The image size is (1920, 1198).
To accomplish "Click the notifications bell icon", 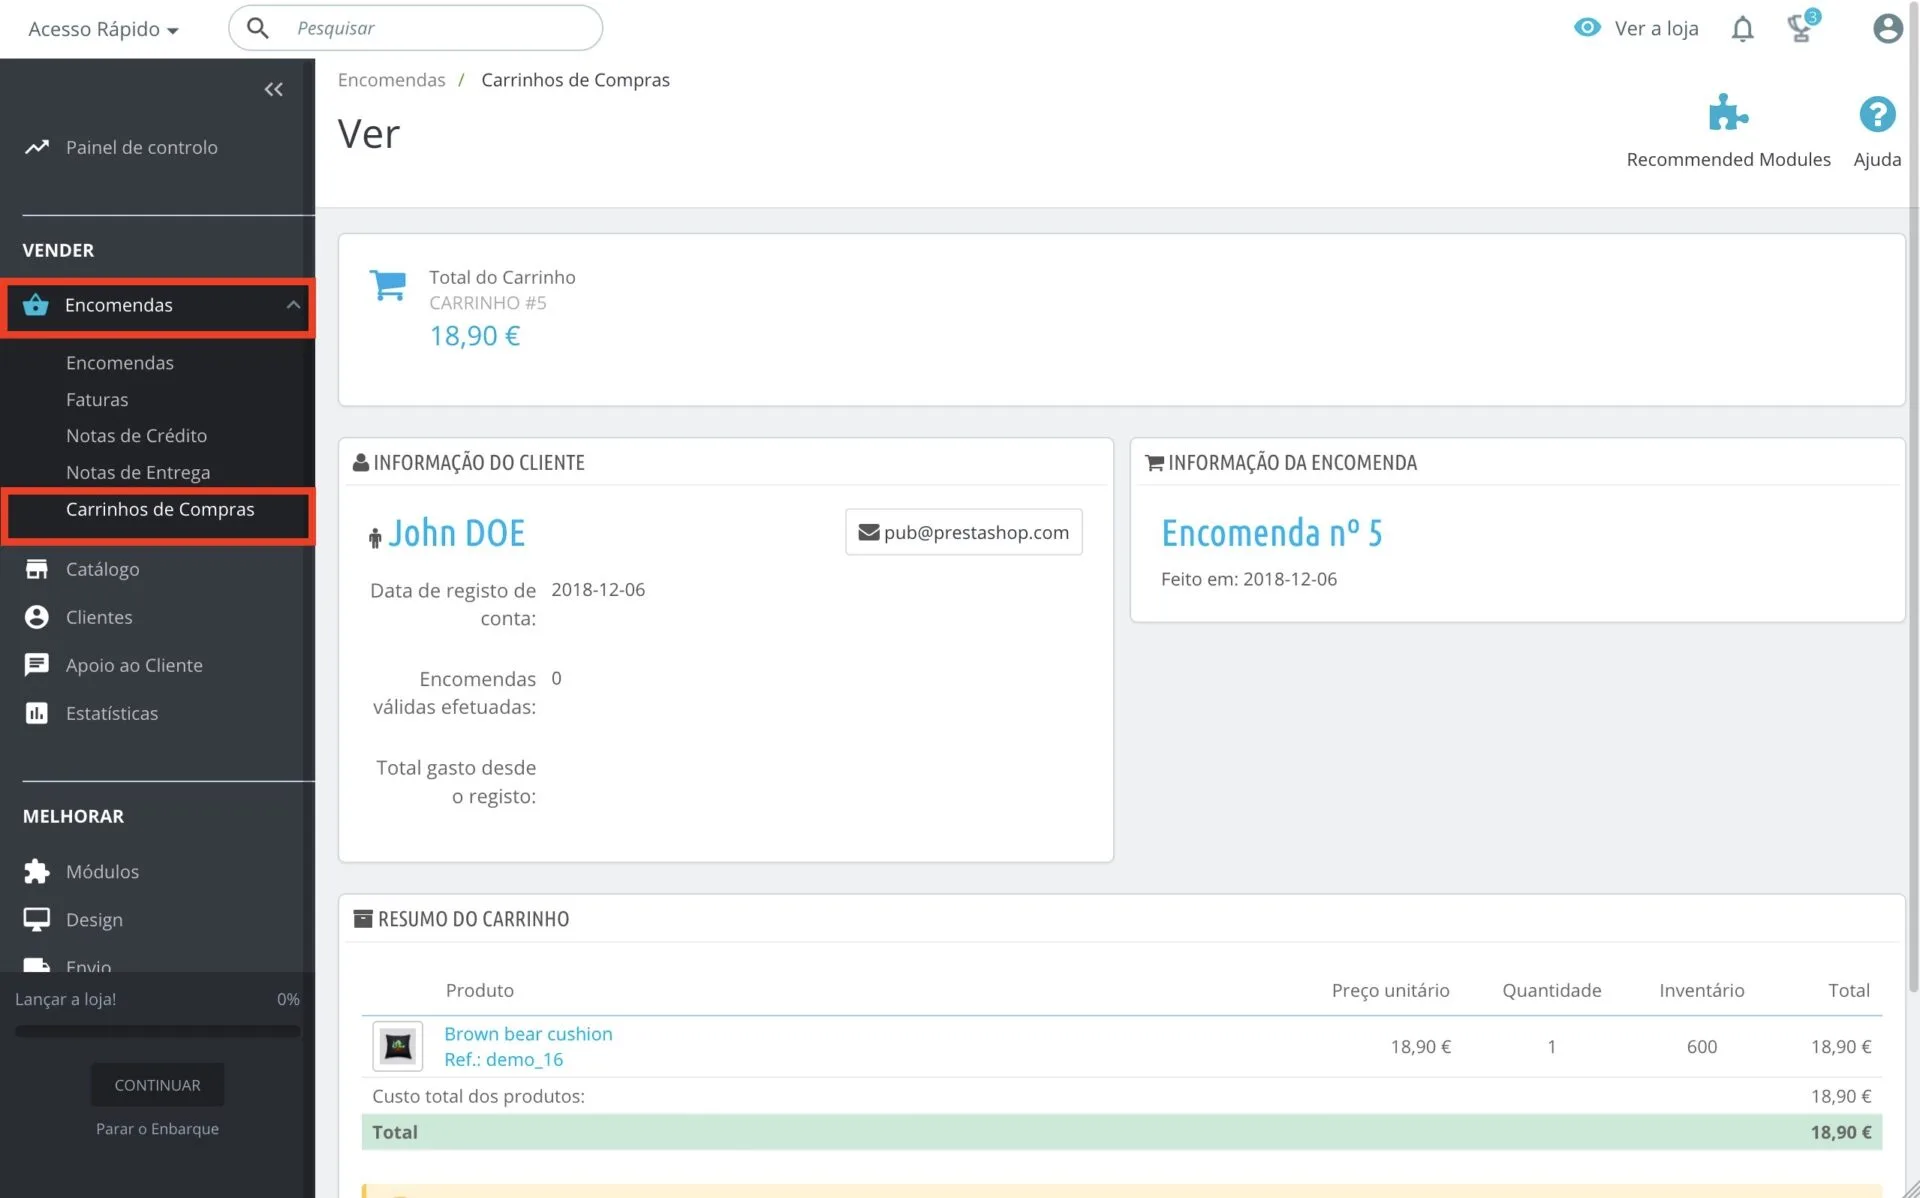I will pyautogui.click(x=1742, y=29).
